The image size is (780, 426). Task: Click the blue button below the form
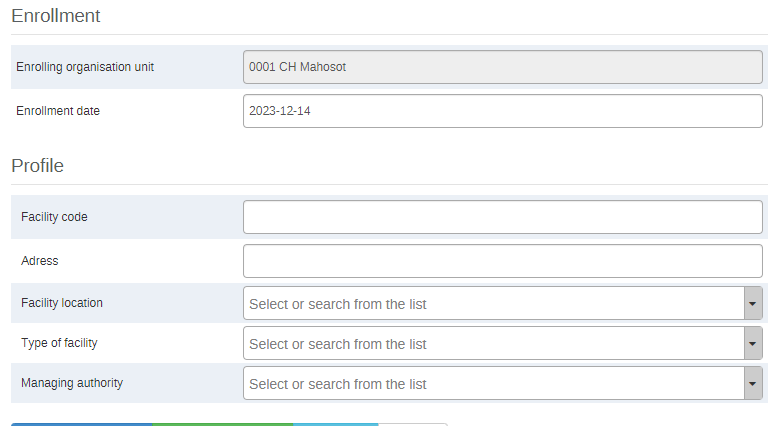(82, 425)
